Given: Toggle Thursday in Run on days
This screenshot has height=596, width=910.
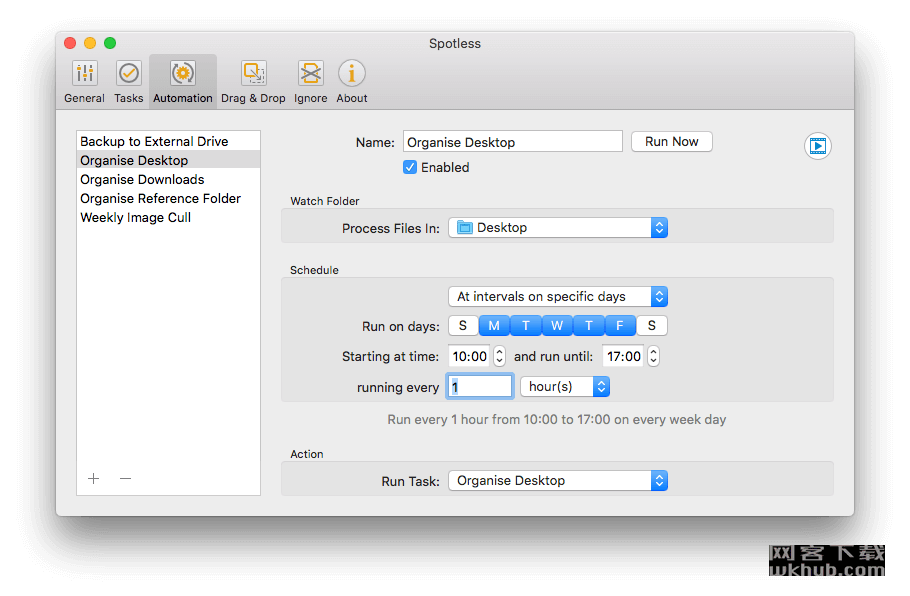Looking at the screenshot, I should tap(588, 326).
